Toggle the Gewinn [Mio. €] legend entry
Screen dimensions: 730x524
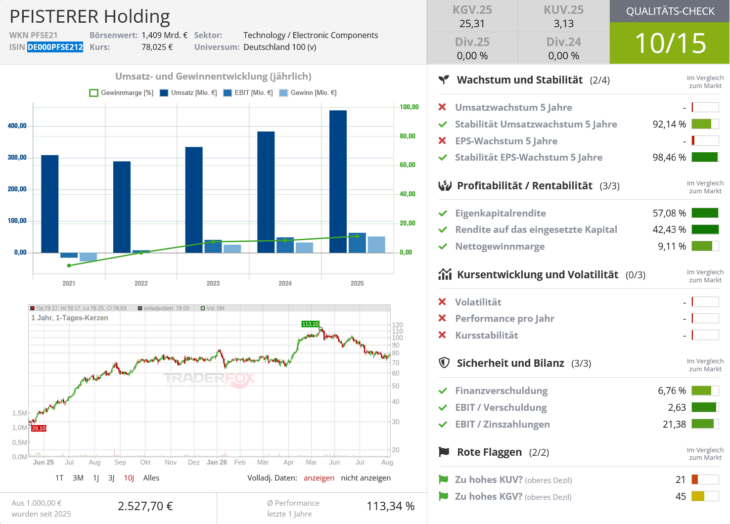(308, 93)
